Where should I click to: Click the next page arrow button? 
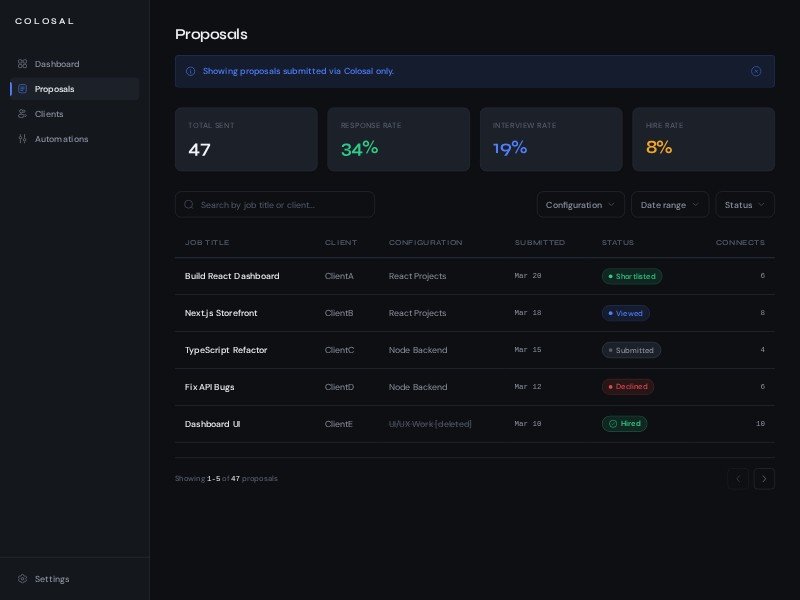pos(764,479)
